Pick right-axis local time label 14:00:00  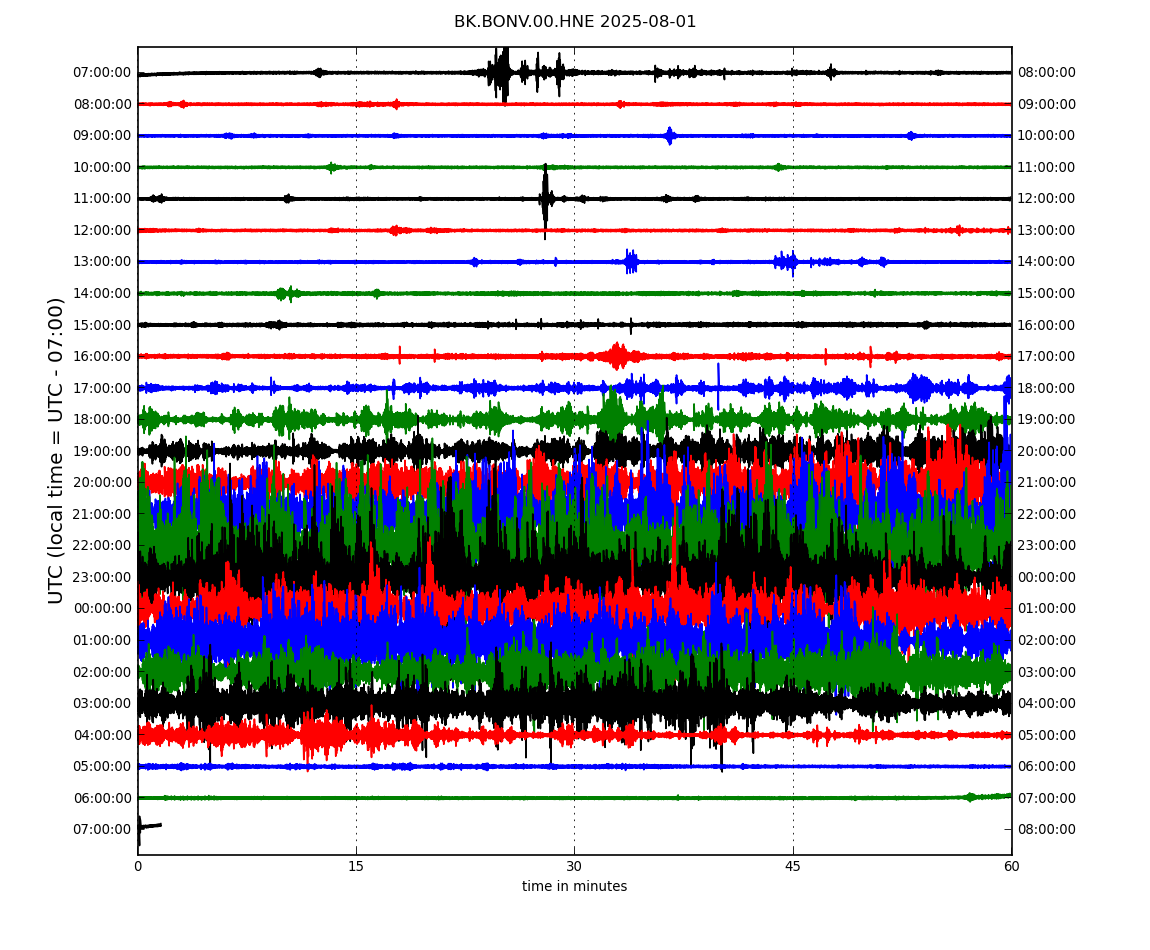[x=1047, y=262]
